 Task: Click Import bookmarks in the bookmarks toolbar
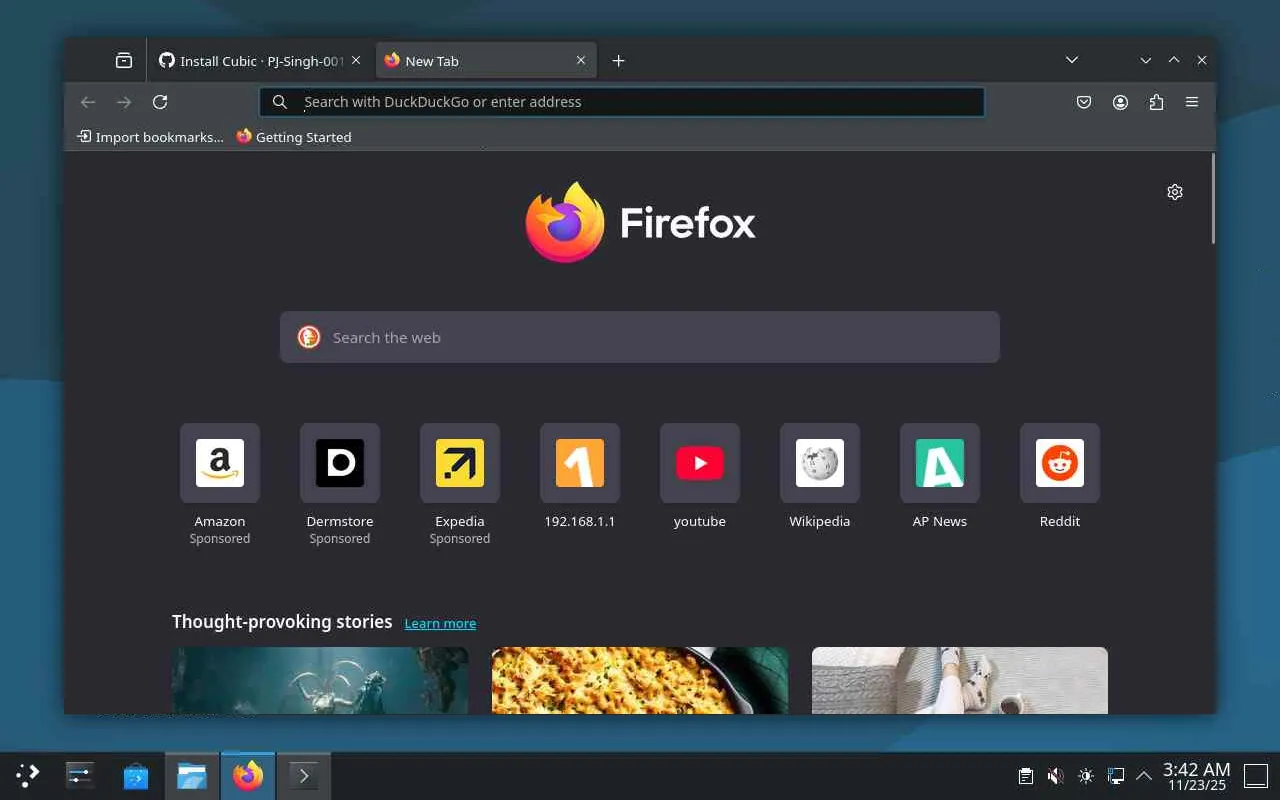click(x=150, y=137)
